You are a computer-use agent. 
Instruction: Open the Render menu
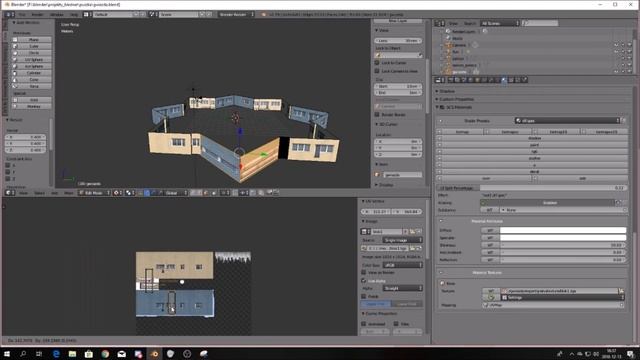38,14
